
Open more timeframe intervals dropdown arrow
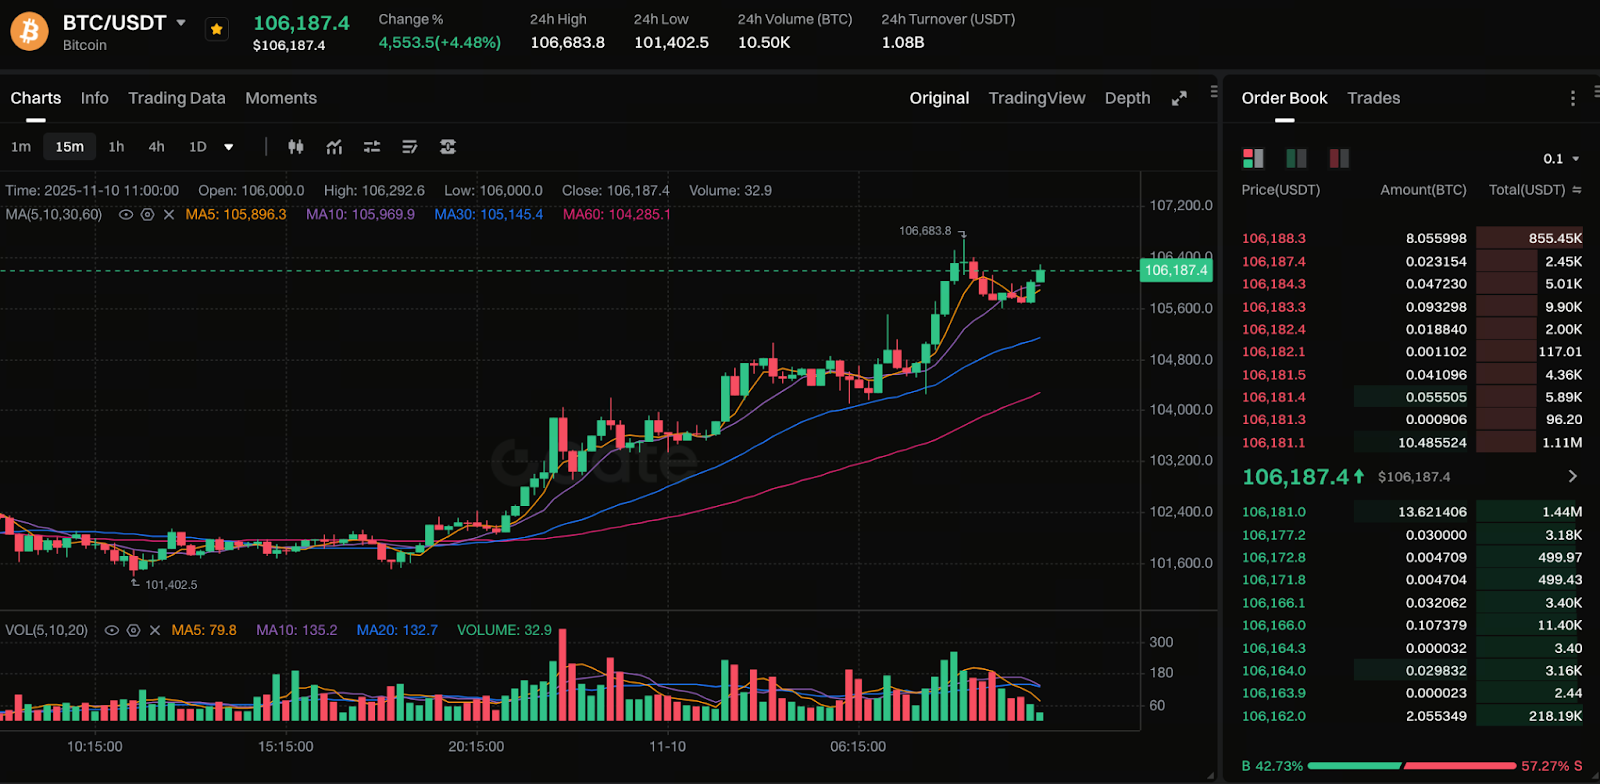pyautogui.click(x=229, y=147)
